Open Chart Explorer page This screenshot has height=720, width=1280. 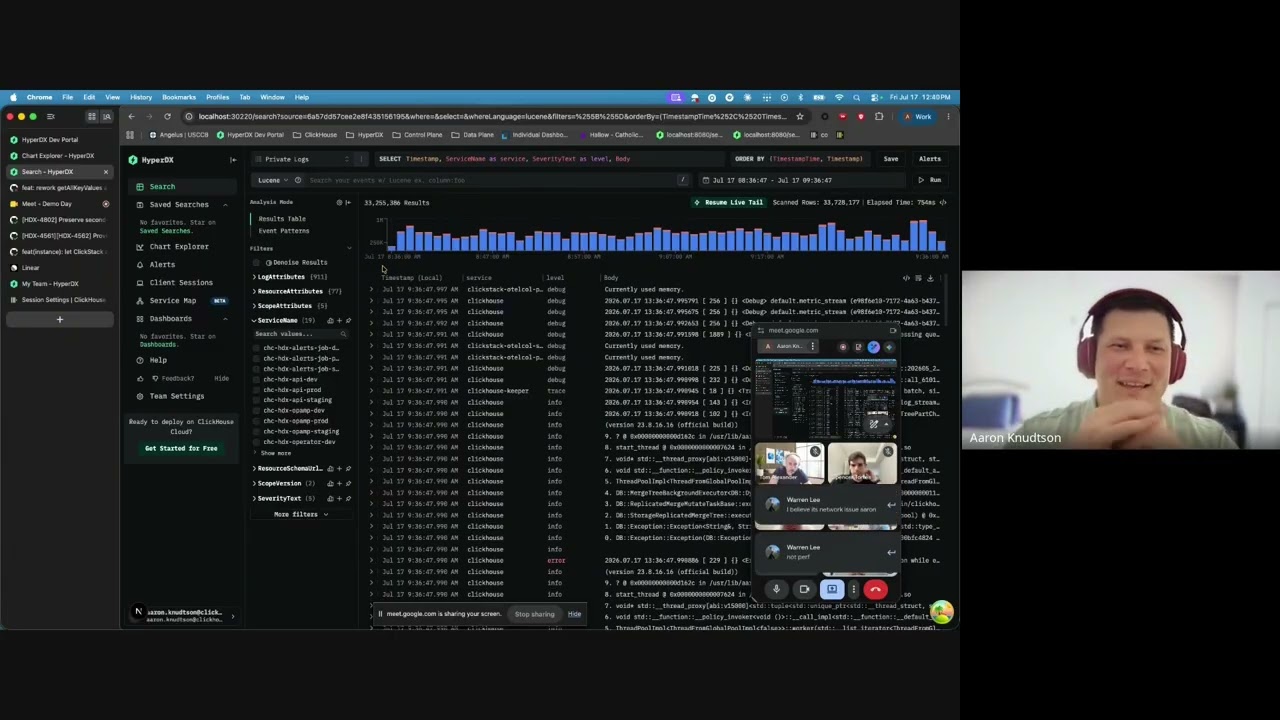coord(178,246)
